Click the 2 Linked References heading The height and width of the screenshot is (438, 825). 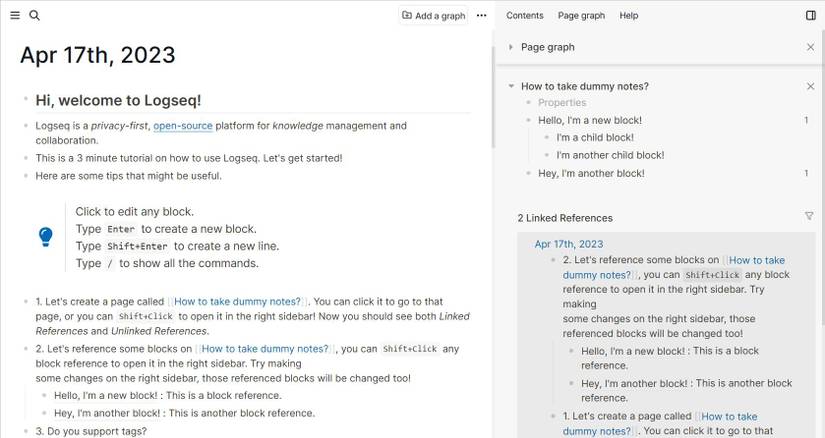pos(565,218)
